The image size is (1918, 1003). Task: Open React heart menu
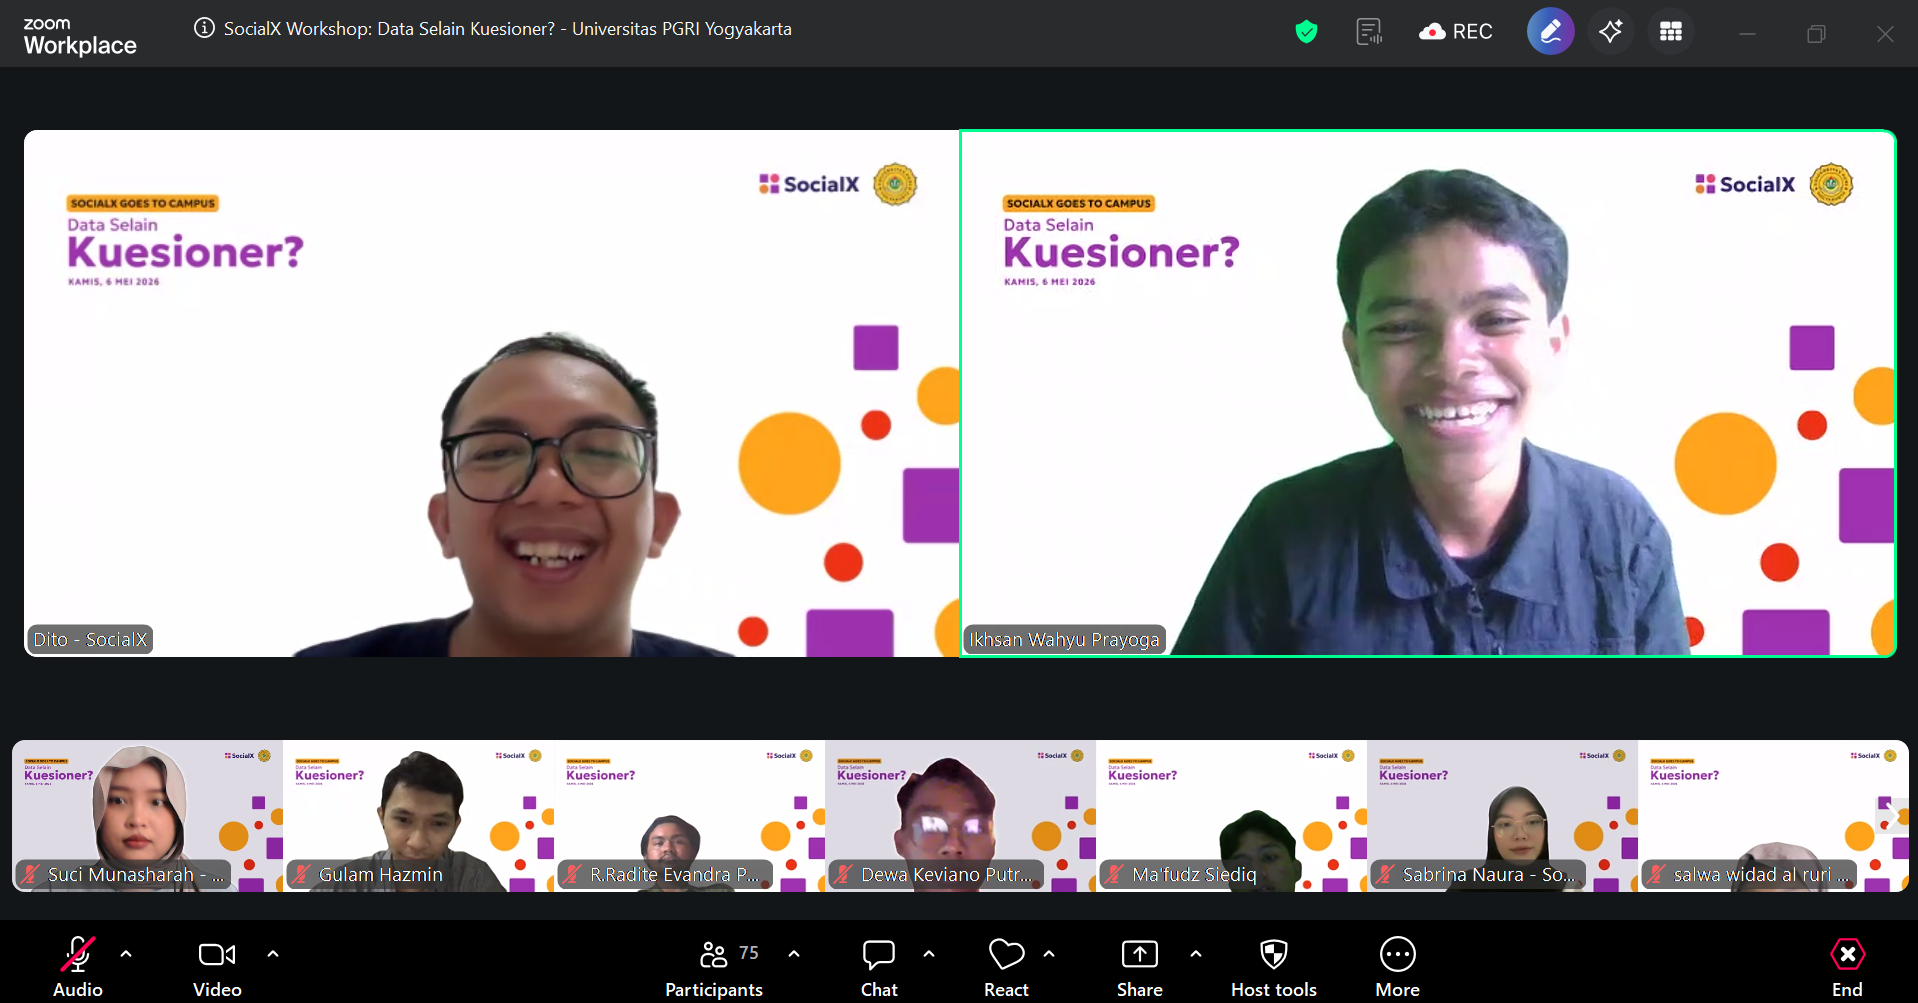click(x=1006, y=966)
